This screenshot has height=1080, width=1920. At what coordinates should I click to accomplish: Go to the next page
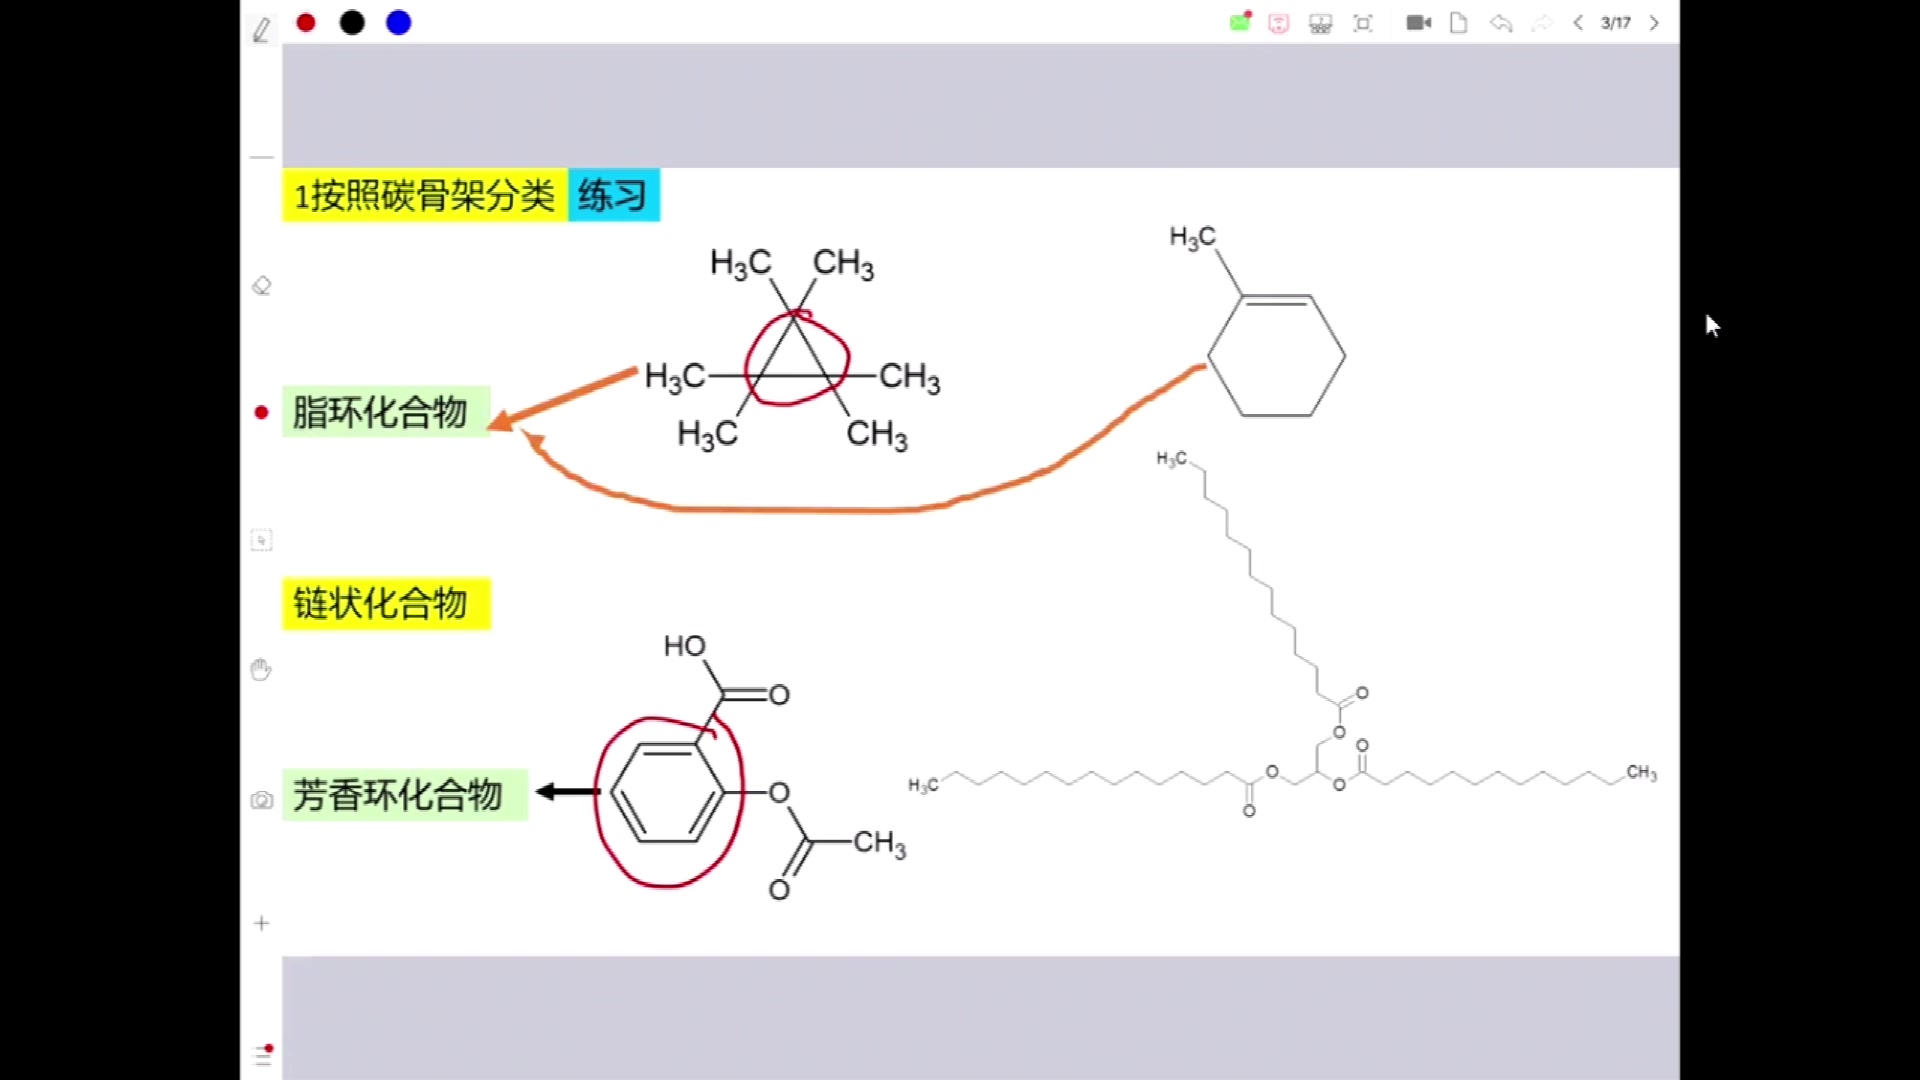click(x=1654, y=22)
